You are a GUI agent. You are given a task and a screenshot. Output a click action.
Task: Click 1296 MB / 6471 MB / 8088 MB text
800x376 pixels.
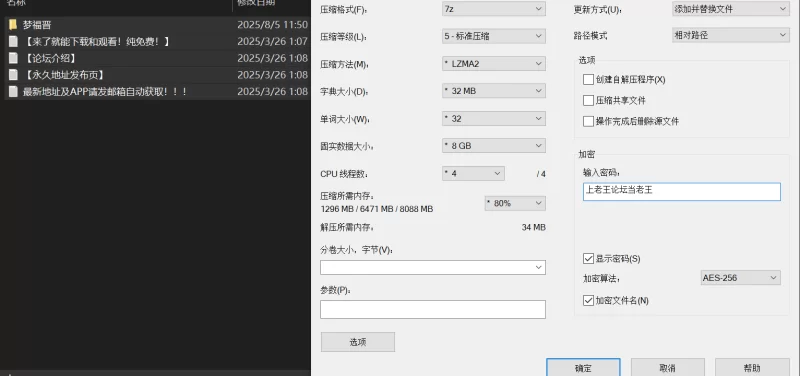pos(377,209)
